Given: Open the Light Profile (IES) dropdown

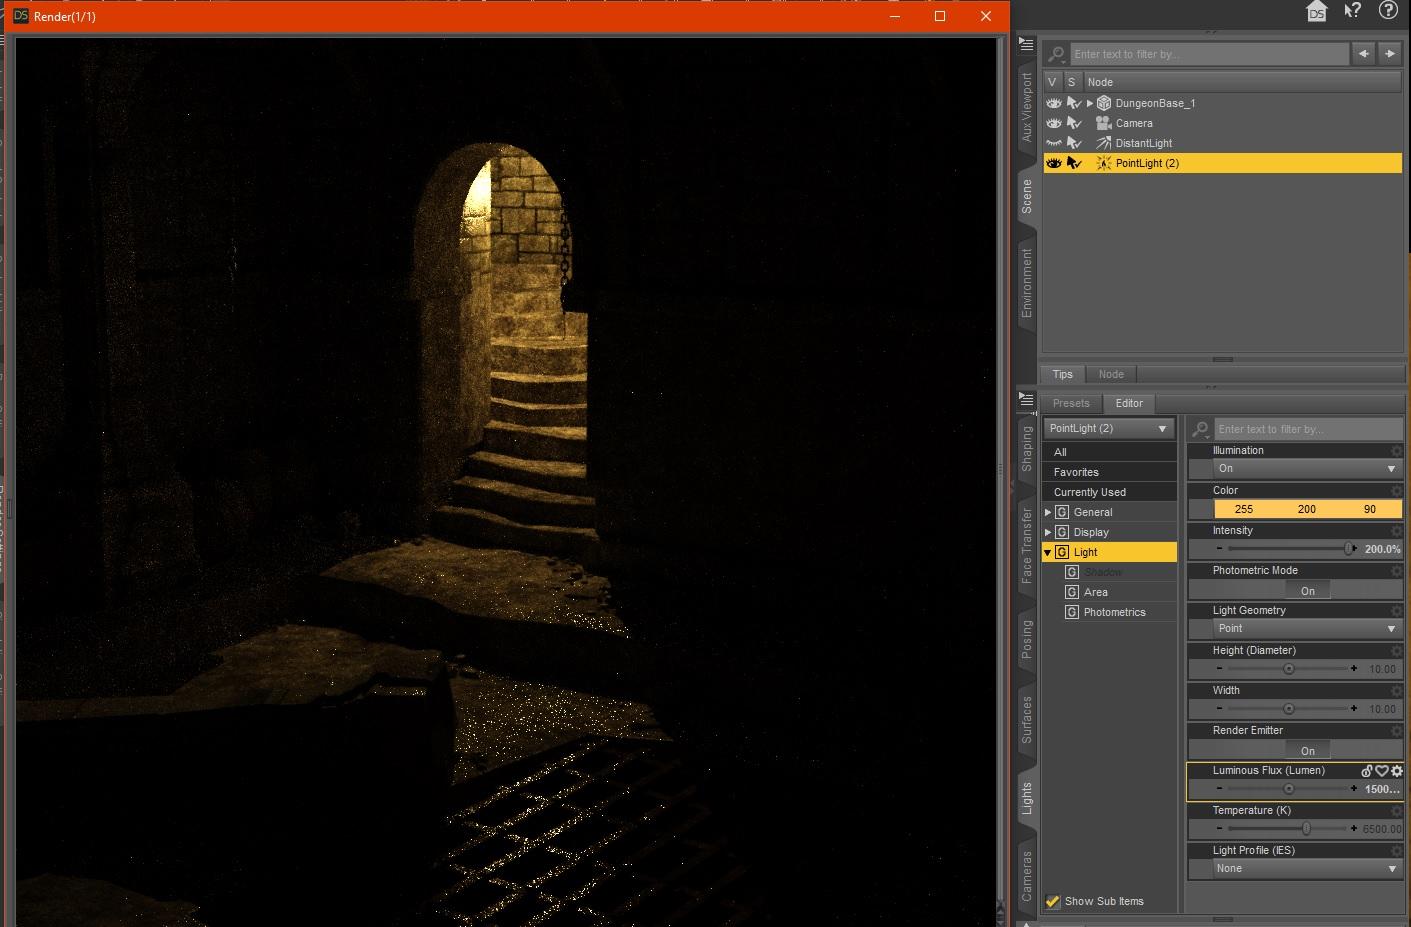Looking at the screenshot, I should (x=1307, y=869).
